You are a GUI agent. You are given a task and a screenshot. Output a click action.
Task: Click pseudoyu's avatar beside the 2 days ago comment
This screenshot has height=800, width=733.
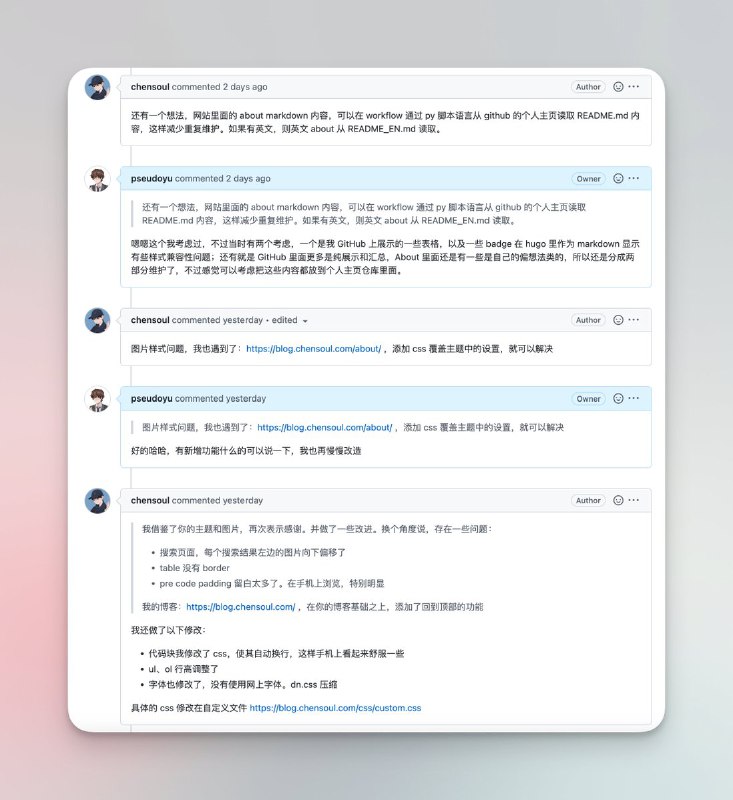click(x=97, y=179)
